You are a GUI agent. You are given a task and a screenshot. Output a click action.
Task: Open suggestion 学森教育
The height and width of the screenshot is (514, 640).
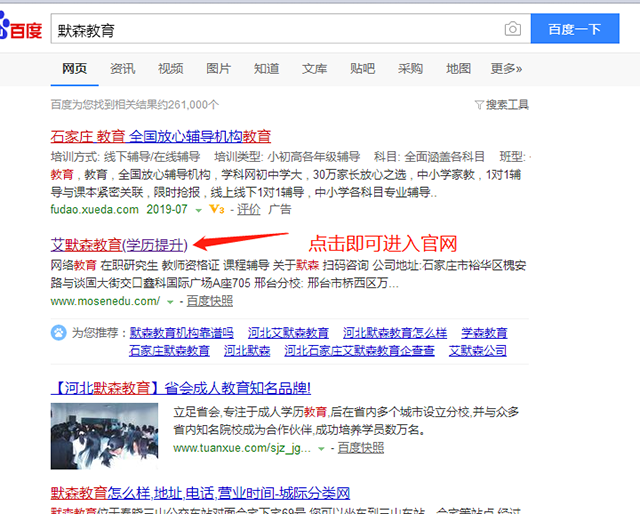484,333
